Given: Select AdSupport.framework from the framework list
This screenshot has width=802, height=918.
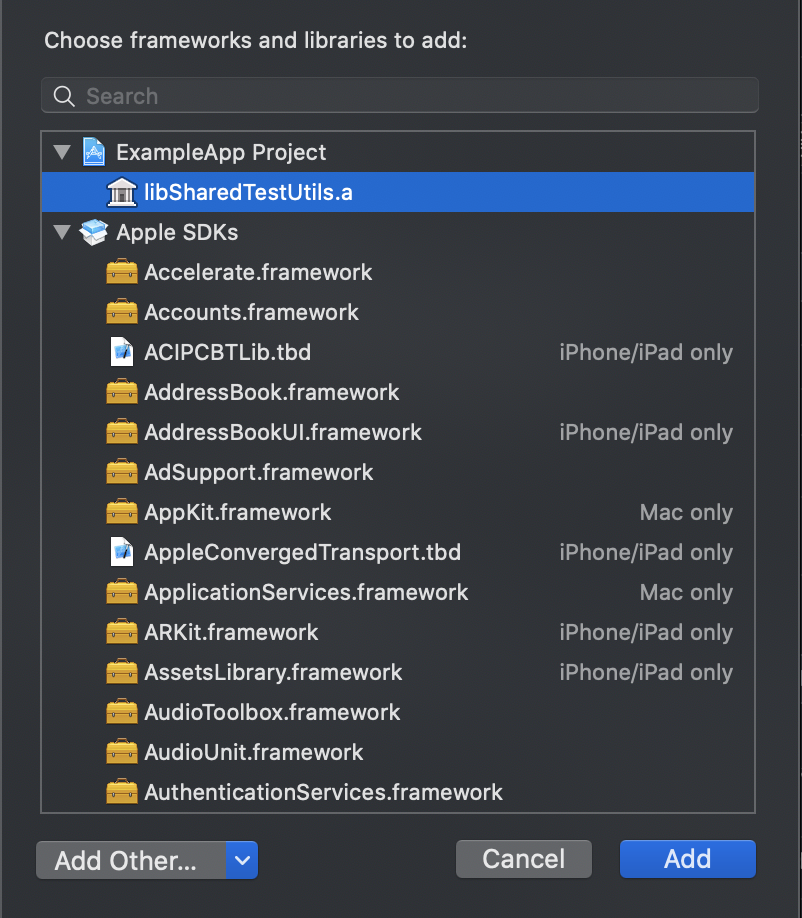Looking at the screenshot, I should pos(250,471).
